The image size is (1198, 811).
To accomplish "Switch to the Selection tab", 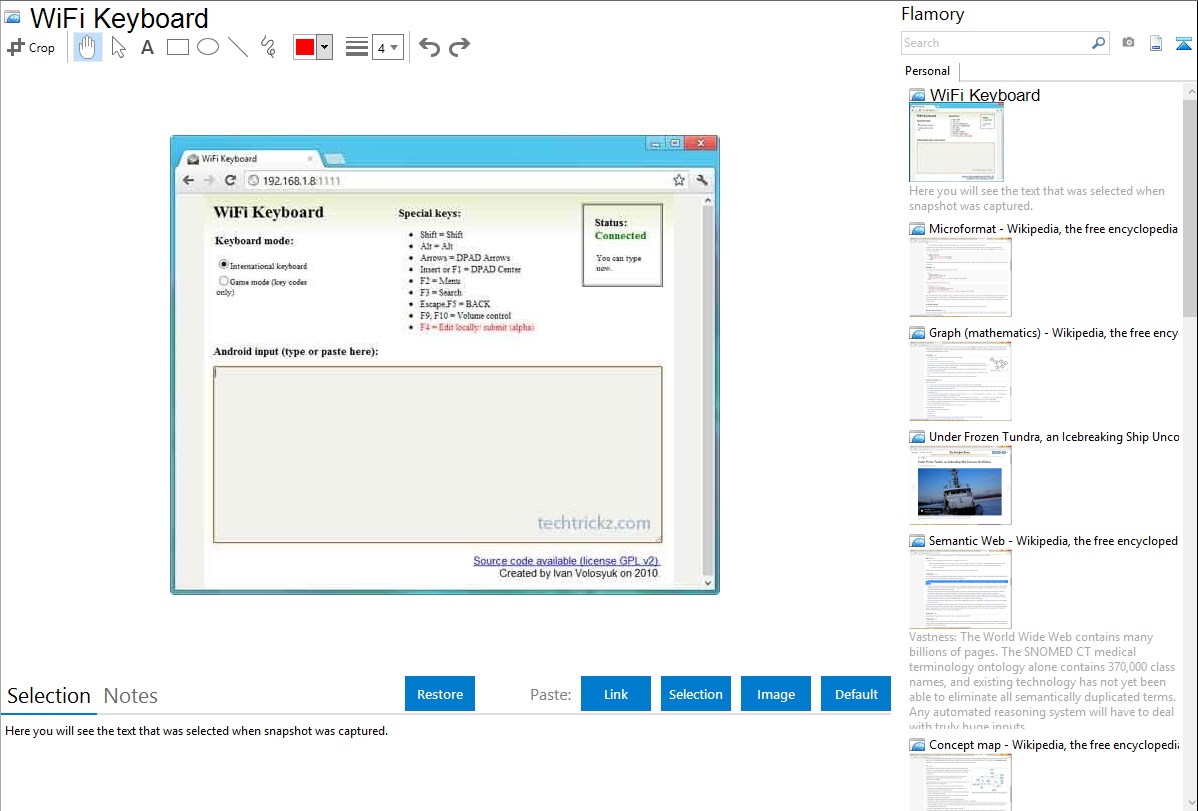I will point(49,696).
